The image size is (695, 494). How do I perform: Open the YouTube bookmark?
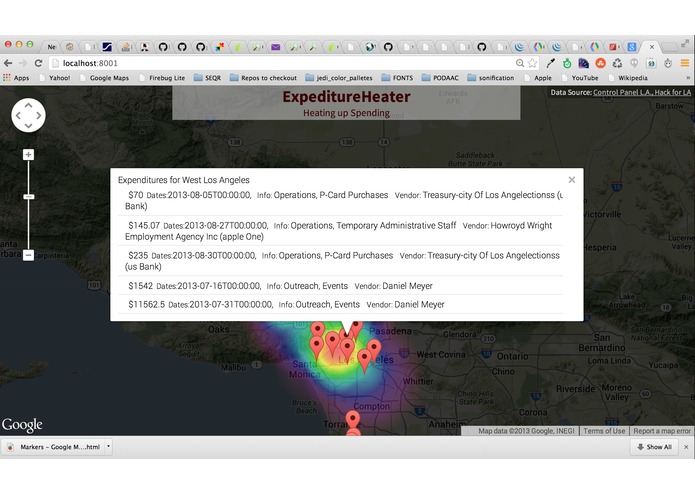(580, 78)
